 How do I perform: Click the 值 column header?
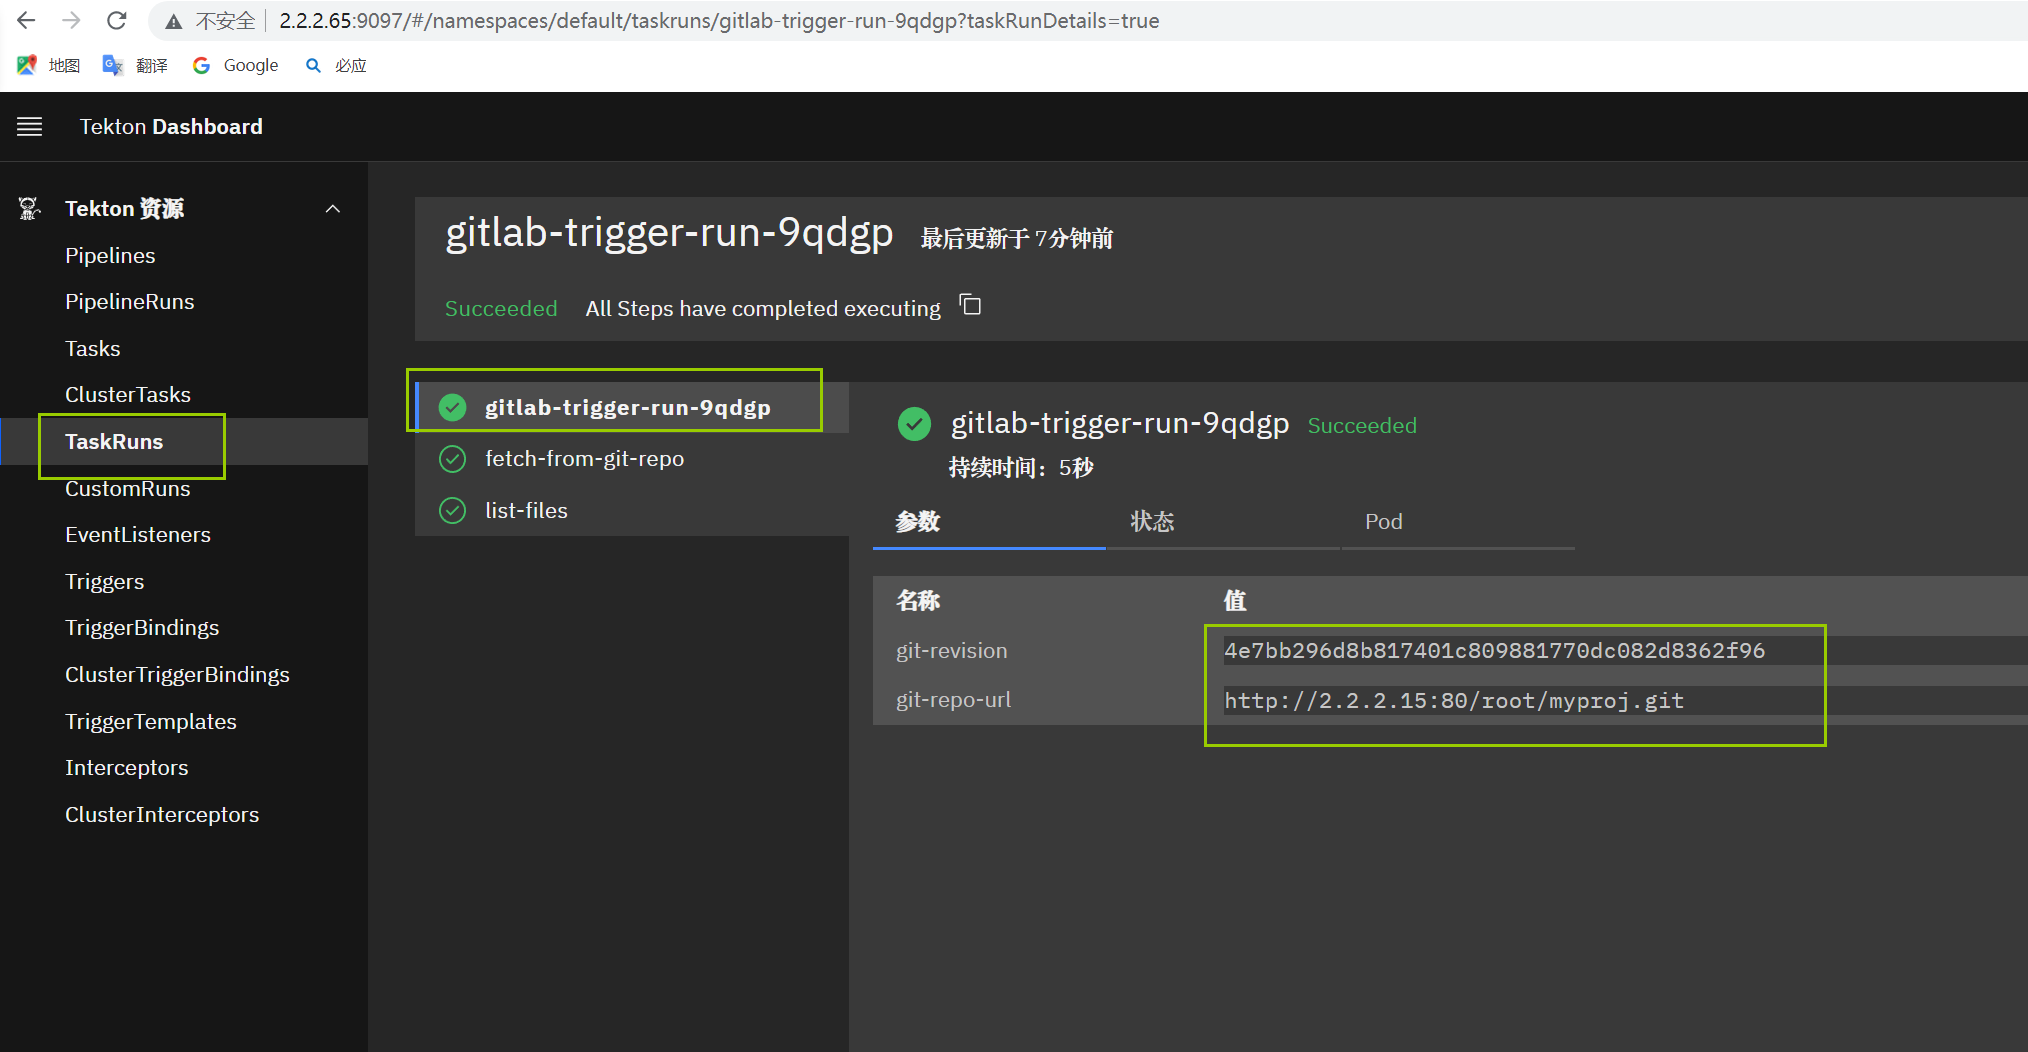[1235, 601]
